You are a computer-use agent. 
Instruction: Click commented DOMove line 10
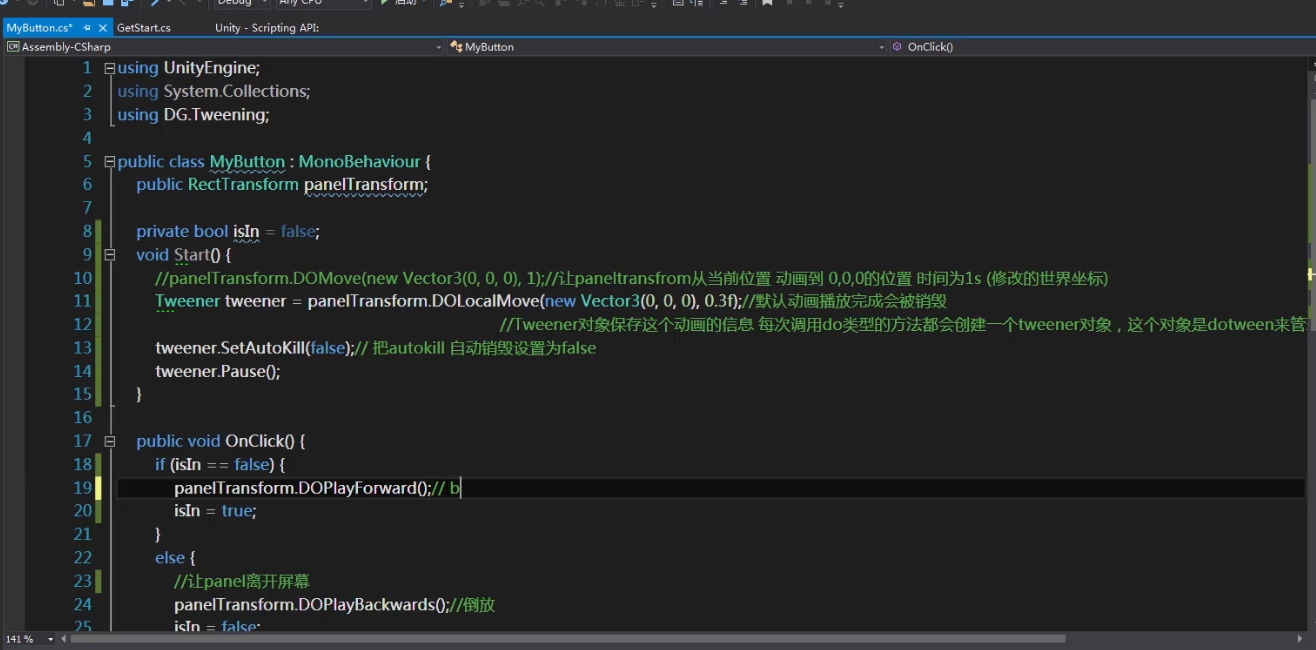[631, 278]
